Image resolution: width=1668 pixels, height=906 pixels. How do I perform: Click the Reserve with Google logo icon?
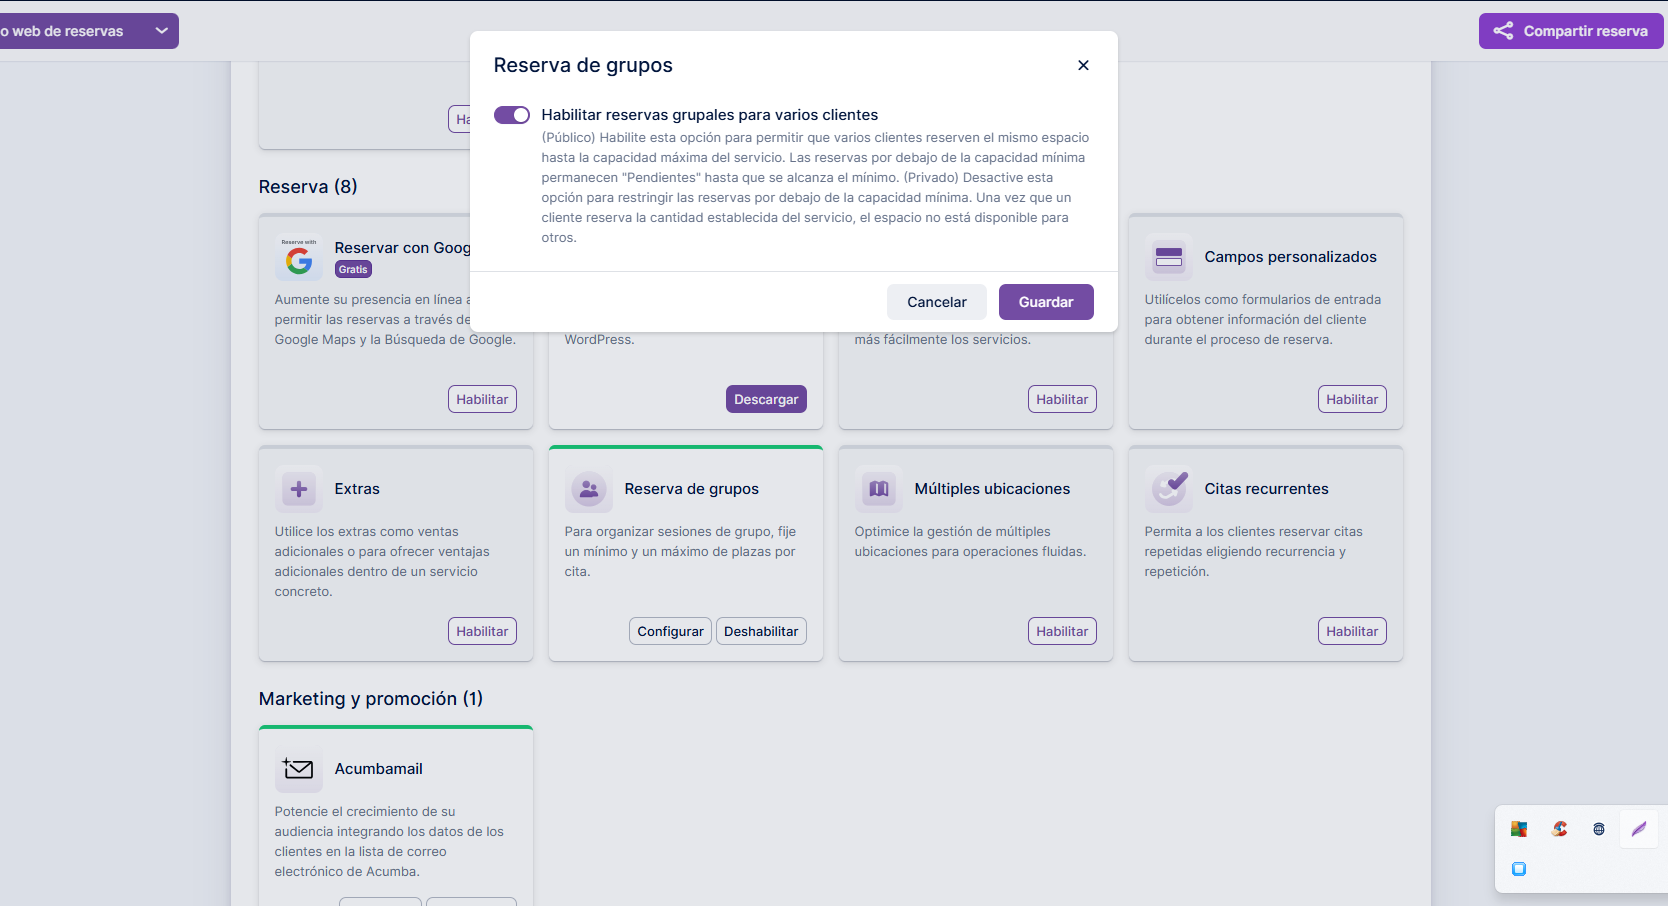[x=298, y=258]
